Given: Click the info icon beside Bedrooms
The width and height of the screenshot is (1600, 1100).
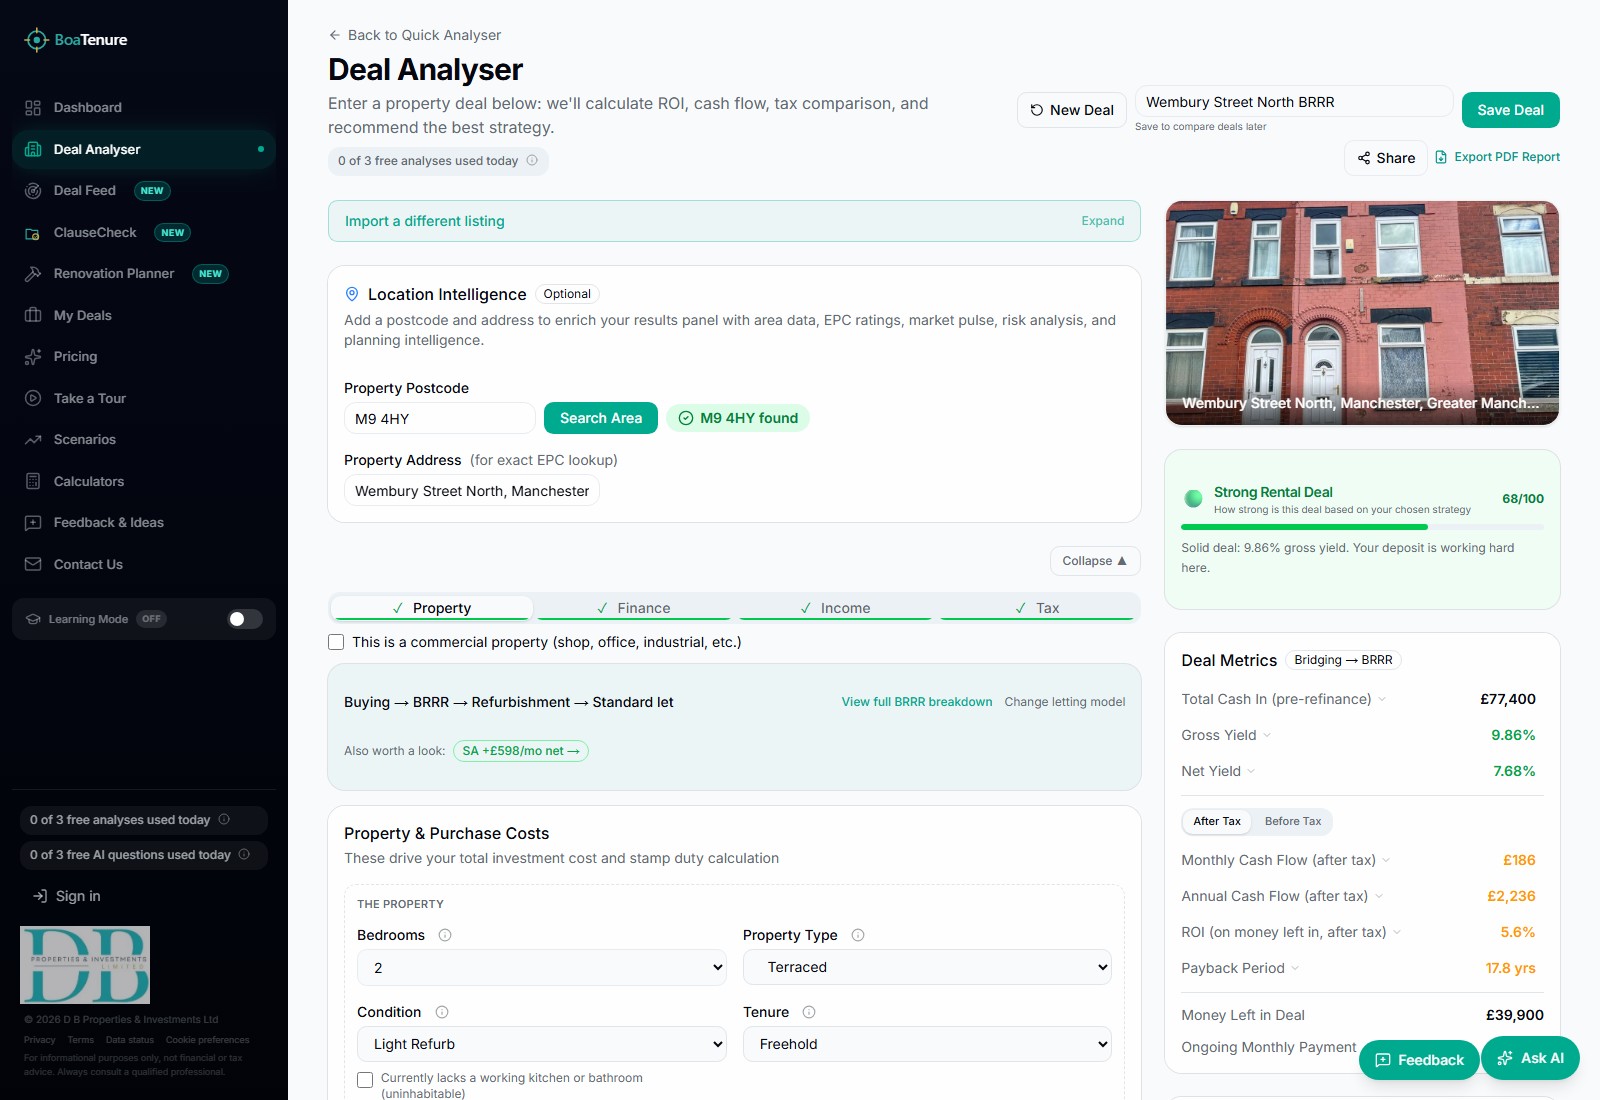Looking at the screenshot, I should [x=445, y=935].
